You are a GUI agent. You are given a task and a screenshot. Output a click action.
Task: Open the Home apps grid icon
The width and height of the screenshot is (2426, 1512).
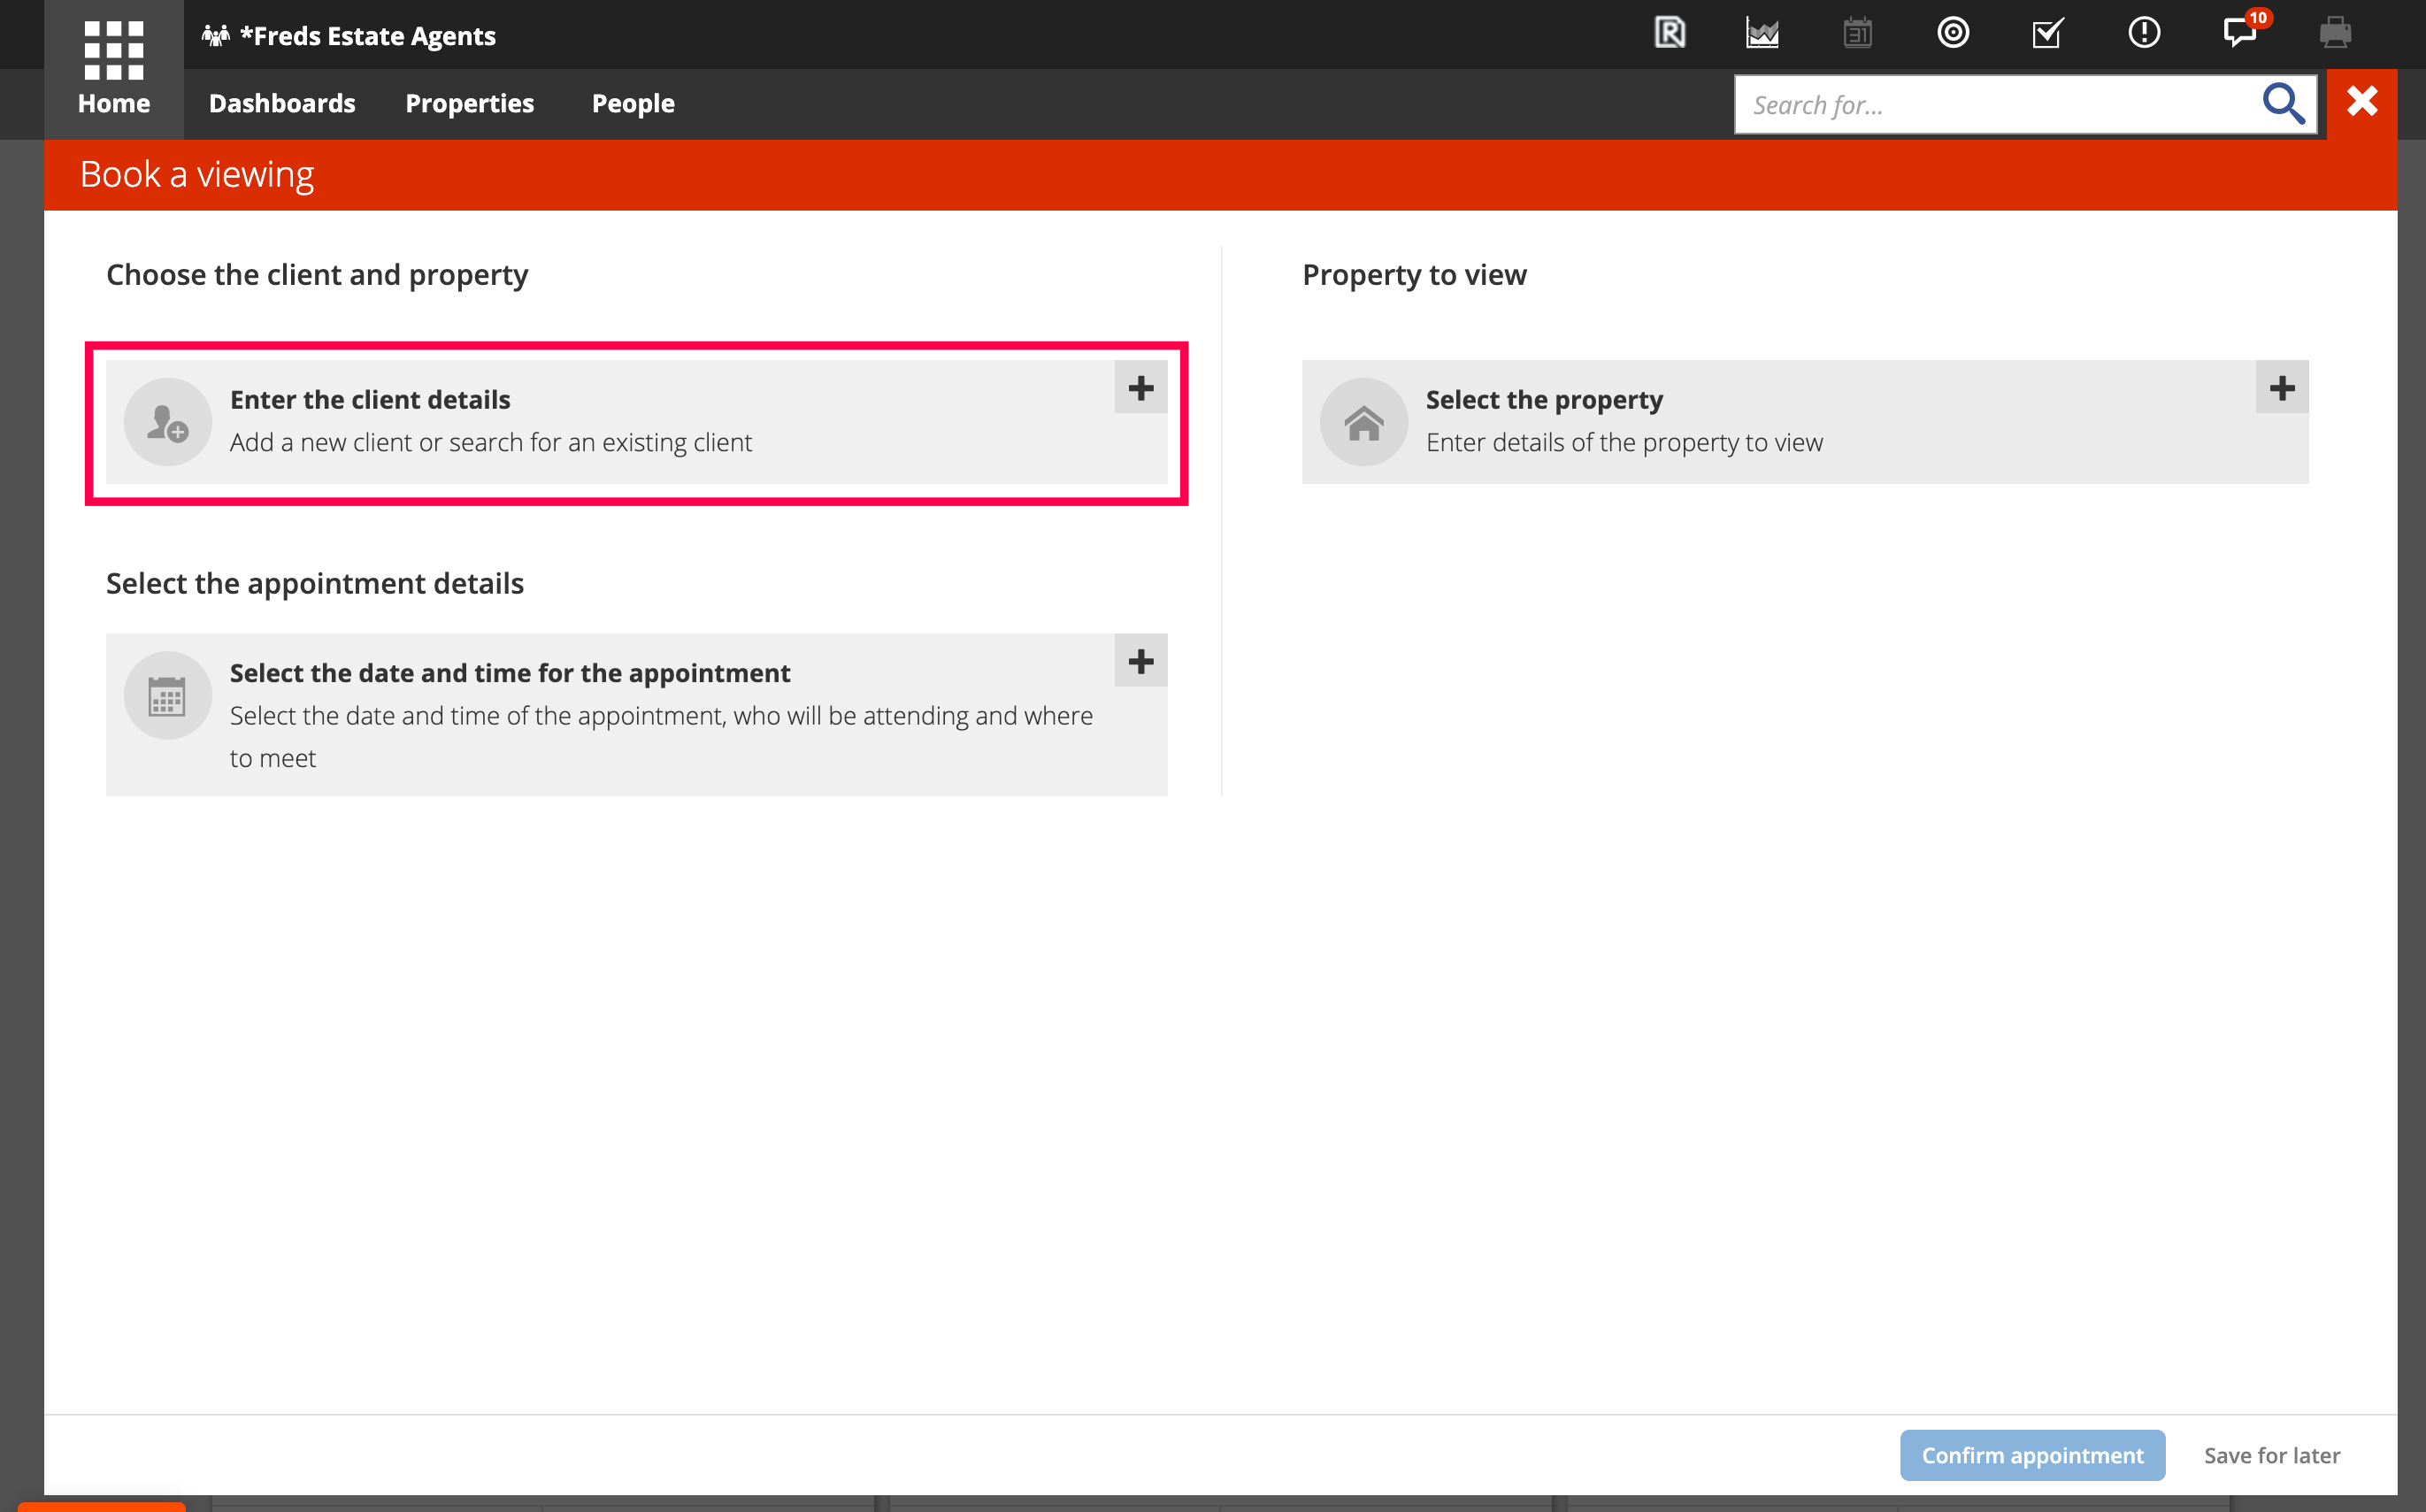(114, 50)
